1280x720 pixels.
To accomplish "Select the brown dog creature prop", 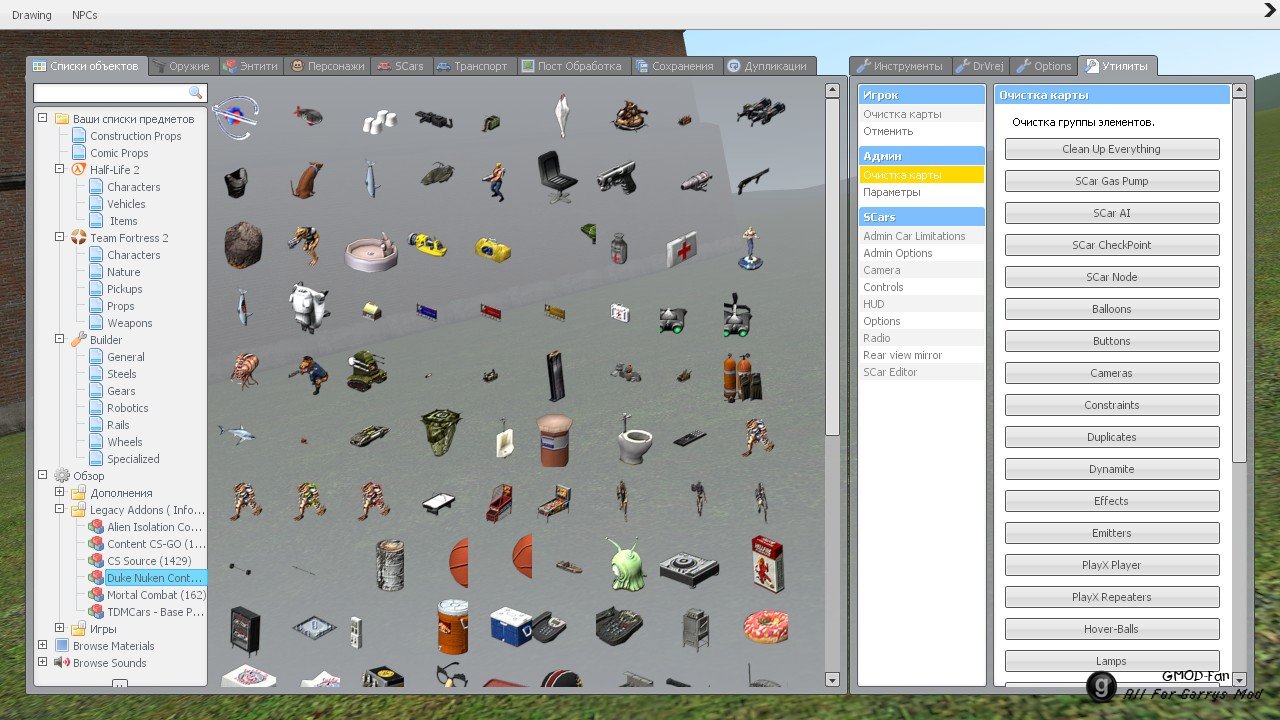I will (x=307, y=180).
